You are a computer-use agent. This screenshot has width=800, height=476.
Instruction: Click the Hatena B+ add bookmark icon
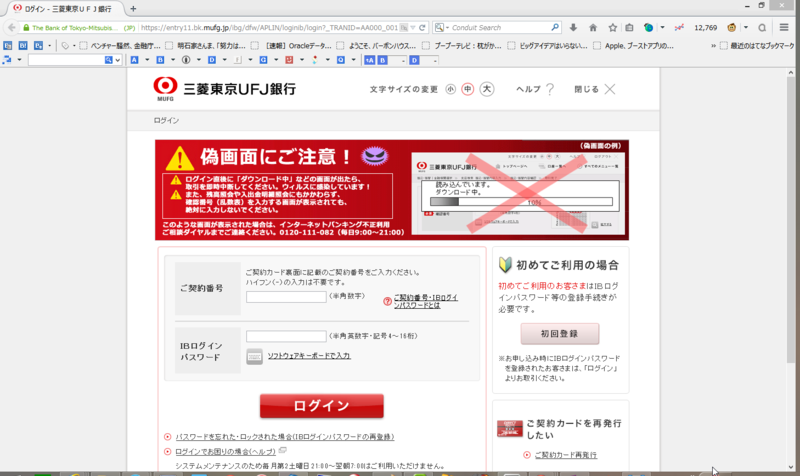click(x=38, y=45)
